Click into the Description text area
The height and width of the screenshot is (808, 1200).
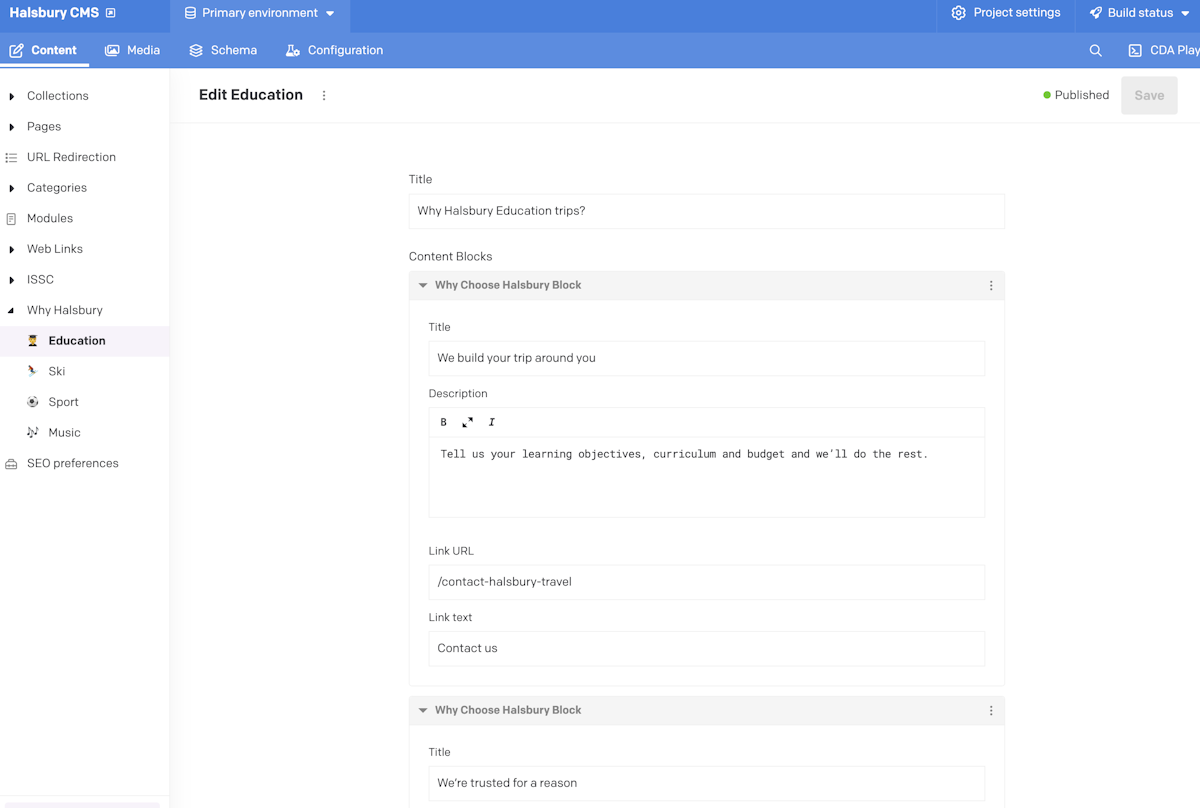[707, 477]
